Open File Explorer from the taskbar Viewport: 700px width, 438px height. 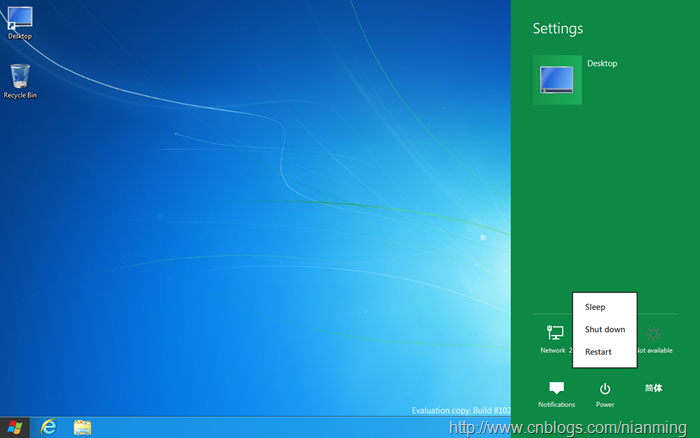(82, 428)
